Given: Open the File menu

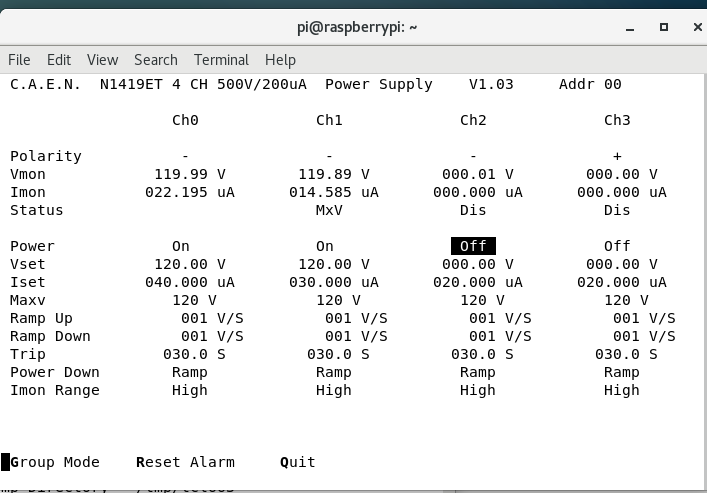Looking at the screenshot, I should click(x=19, y=60).
